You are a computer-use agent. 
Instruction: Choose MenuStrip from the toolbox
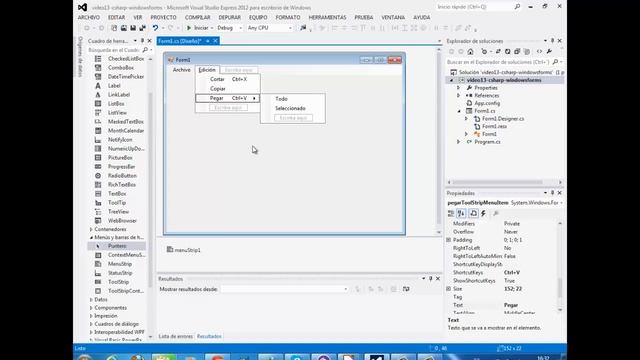(120, 264)
